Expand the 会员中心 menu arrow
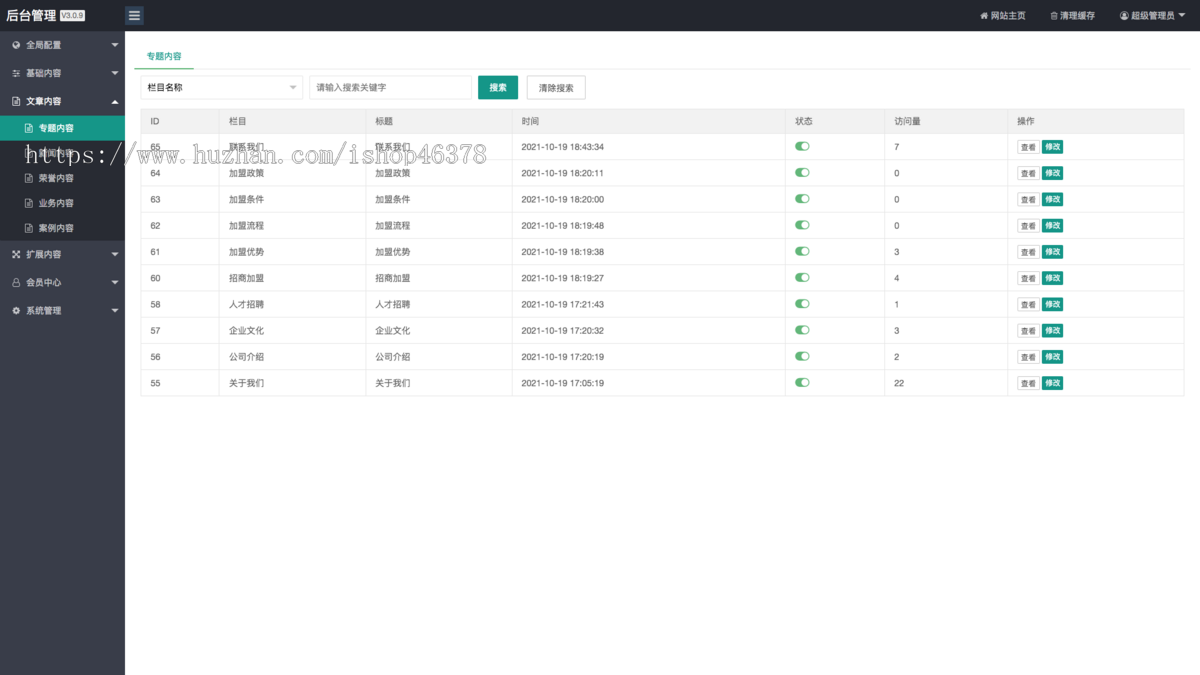1200x675 pixels. tap(115, 283)
